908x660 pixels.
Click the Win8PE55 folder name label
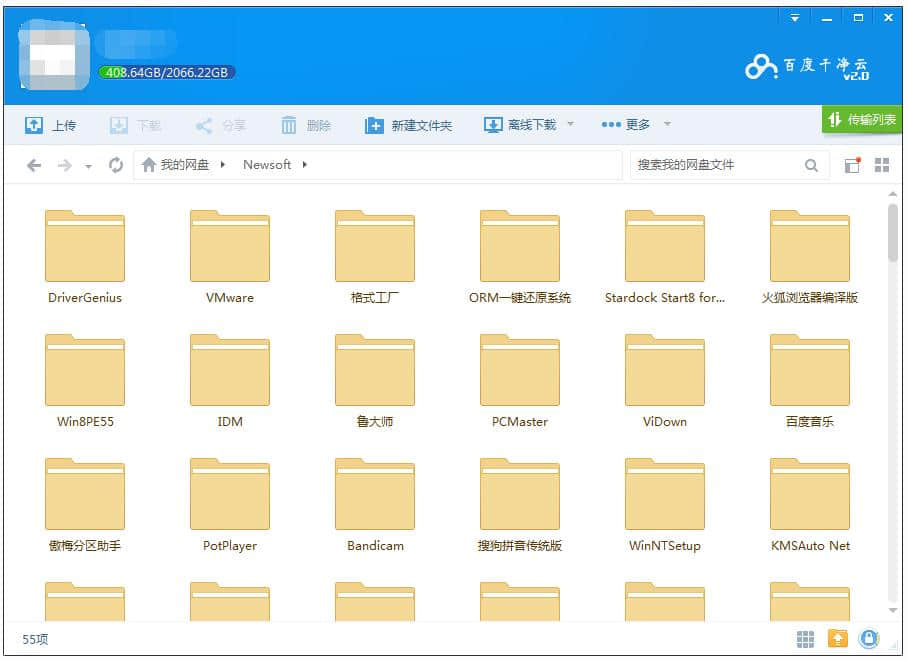[x=85, y=422]
